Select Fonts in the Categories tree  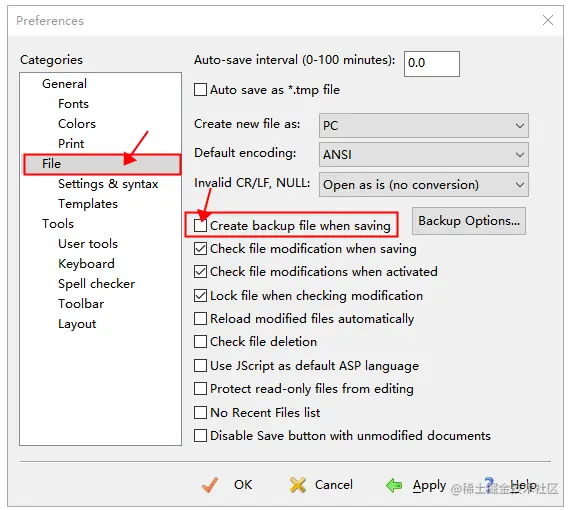coord(73,104)
